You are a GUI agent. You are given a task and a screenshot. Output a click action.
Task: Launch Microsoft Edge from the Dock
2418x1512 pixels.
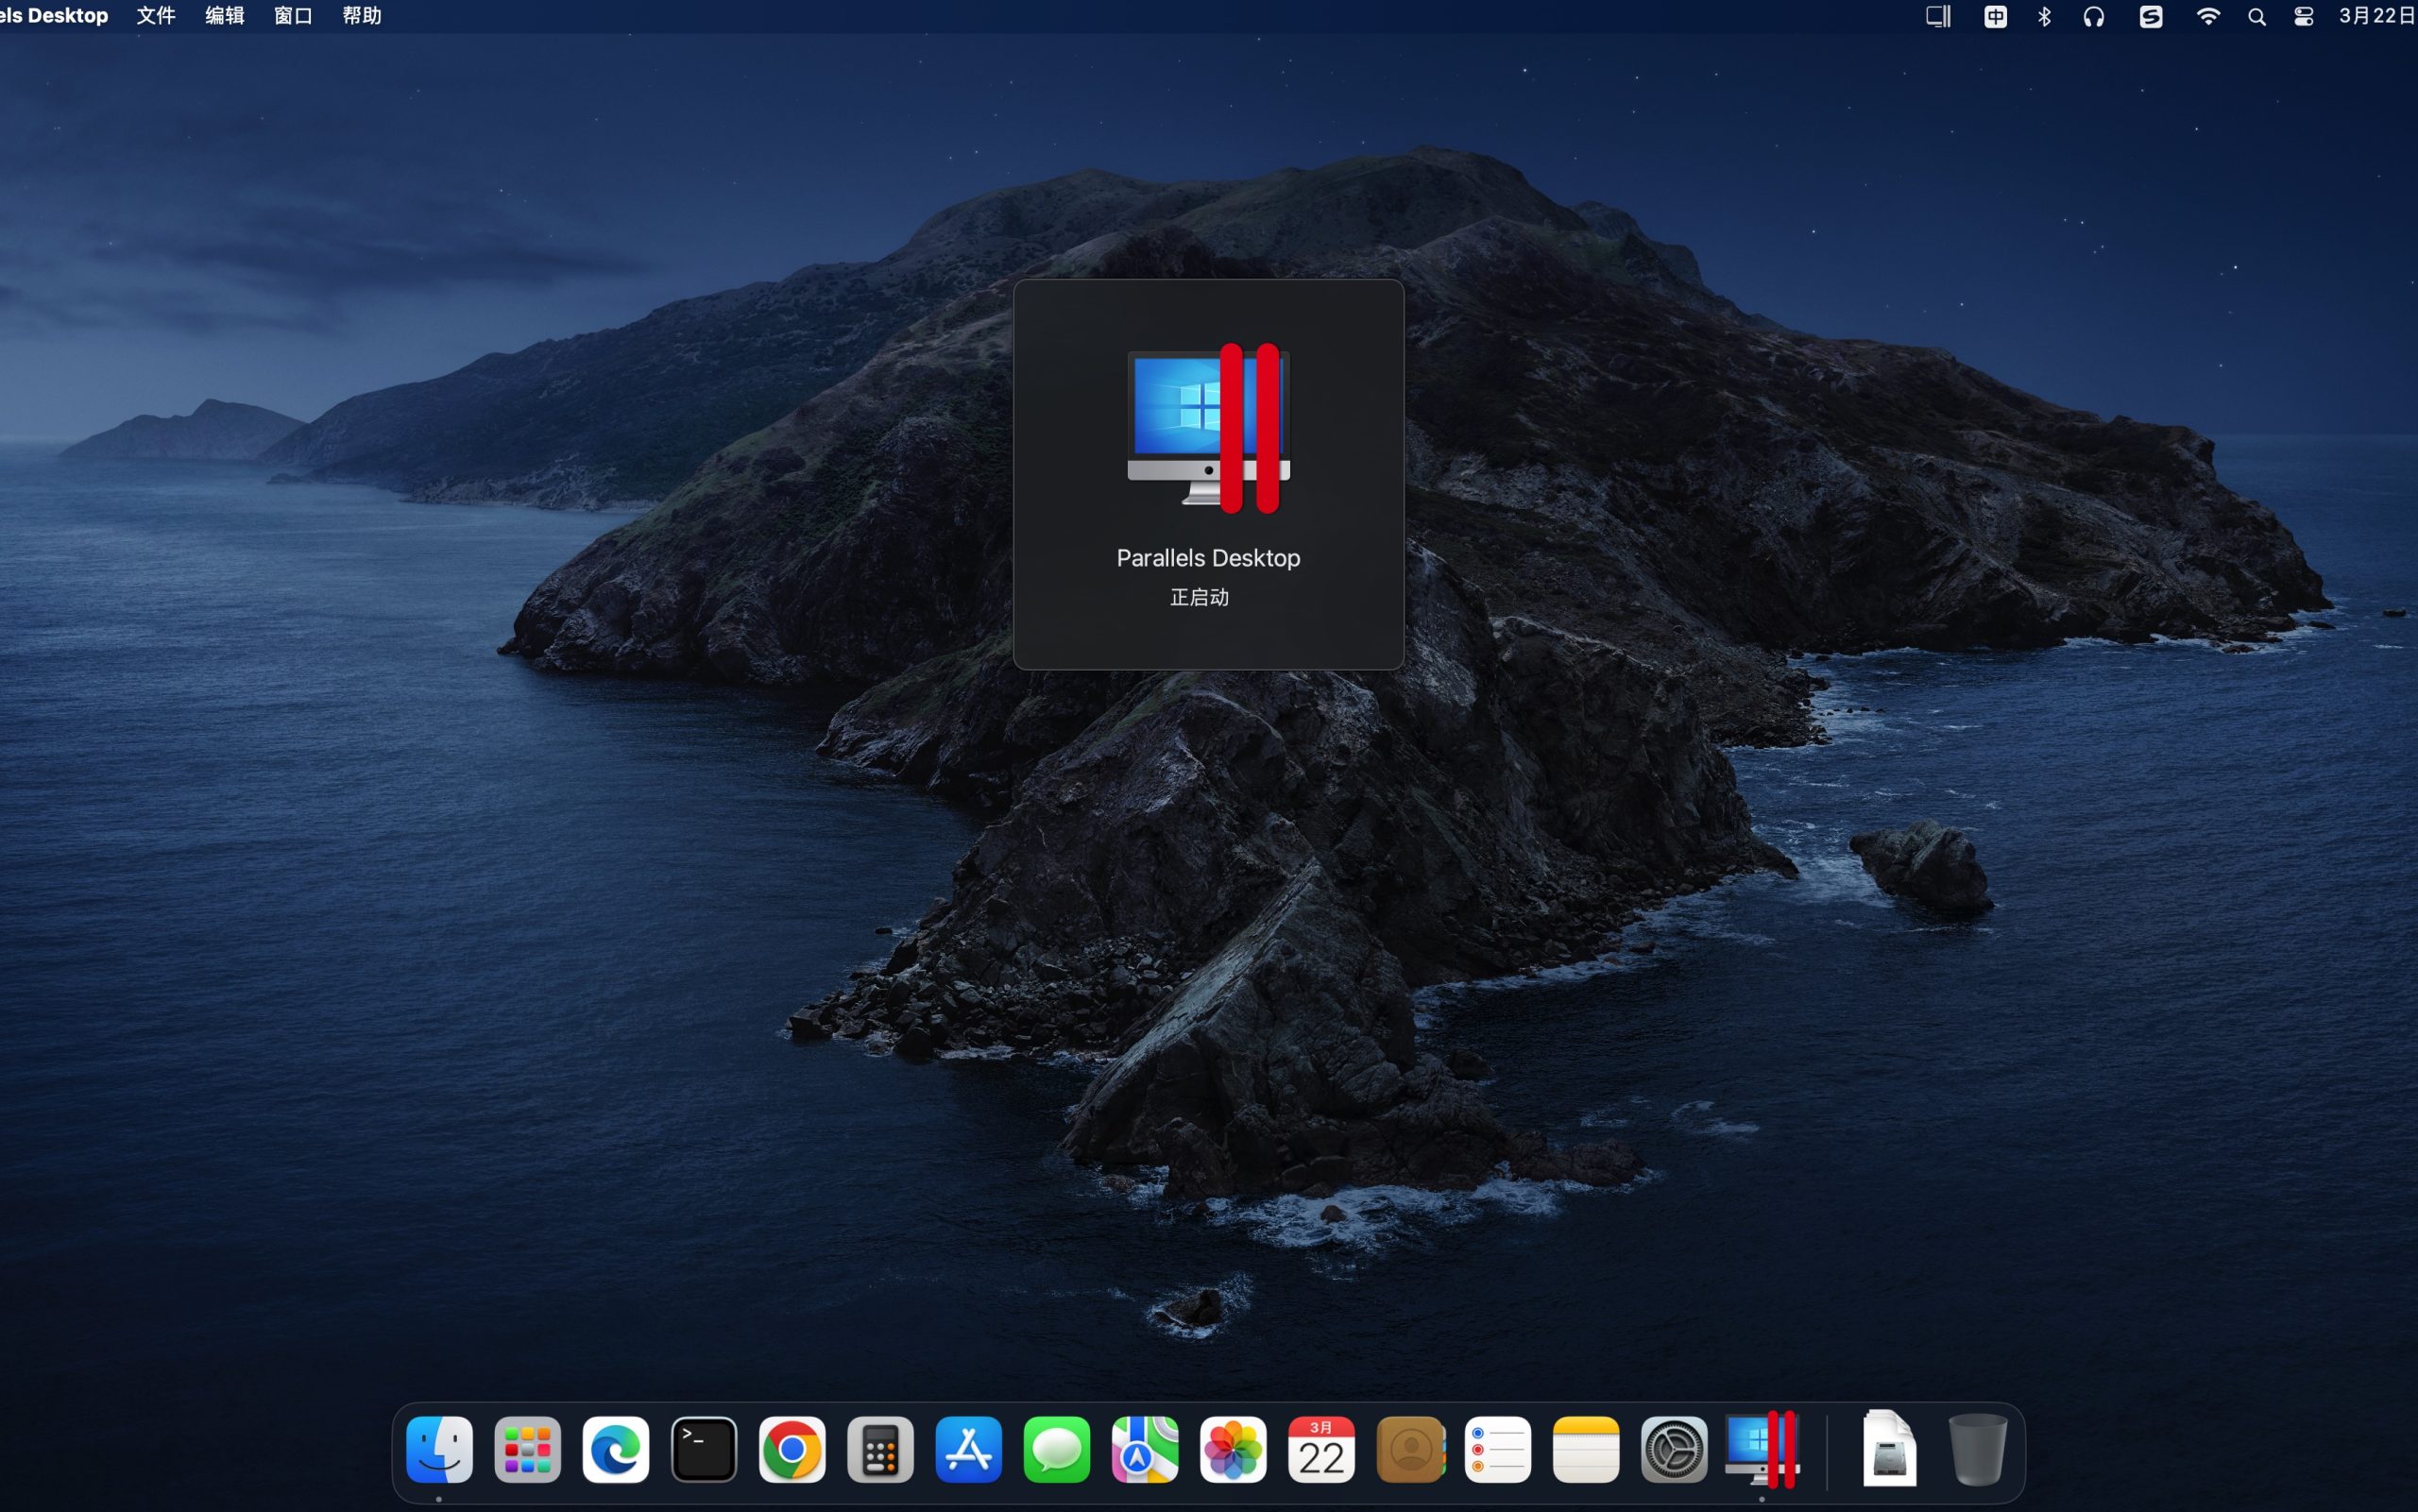(615, 1449)
